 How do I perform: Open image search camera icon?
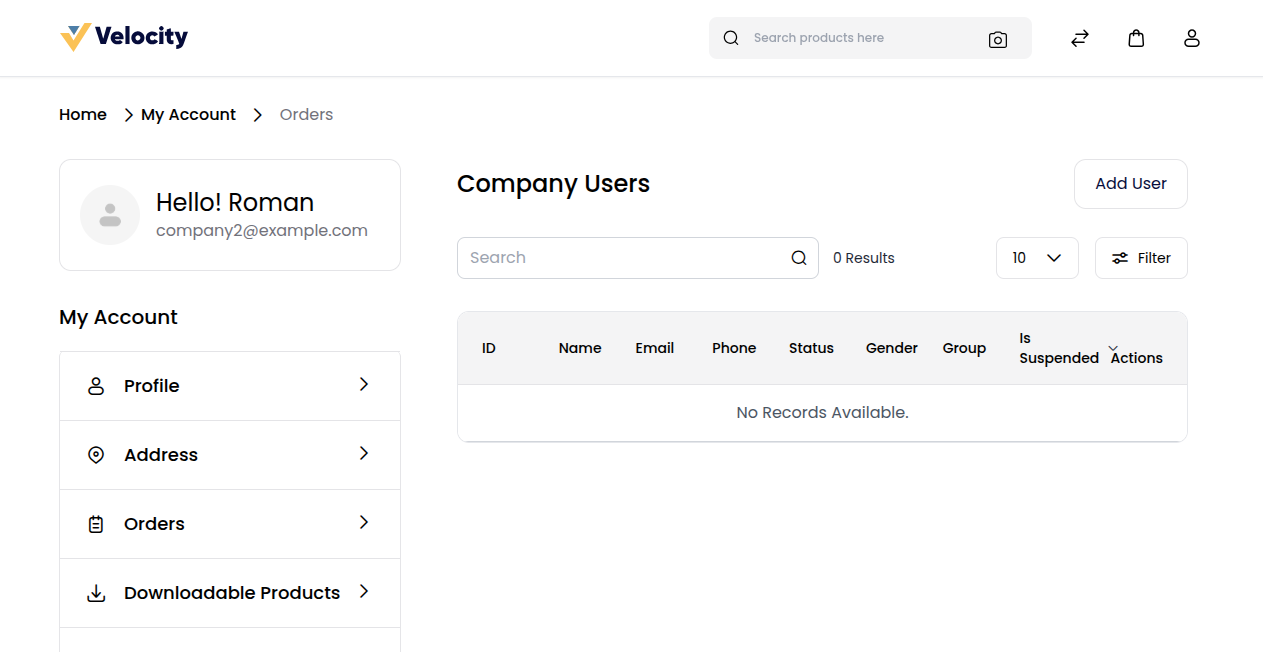click(x=997, y=39)
